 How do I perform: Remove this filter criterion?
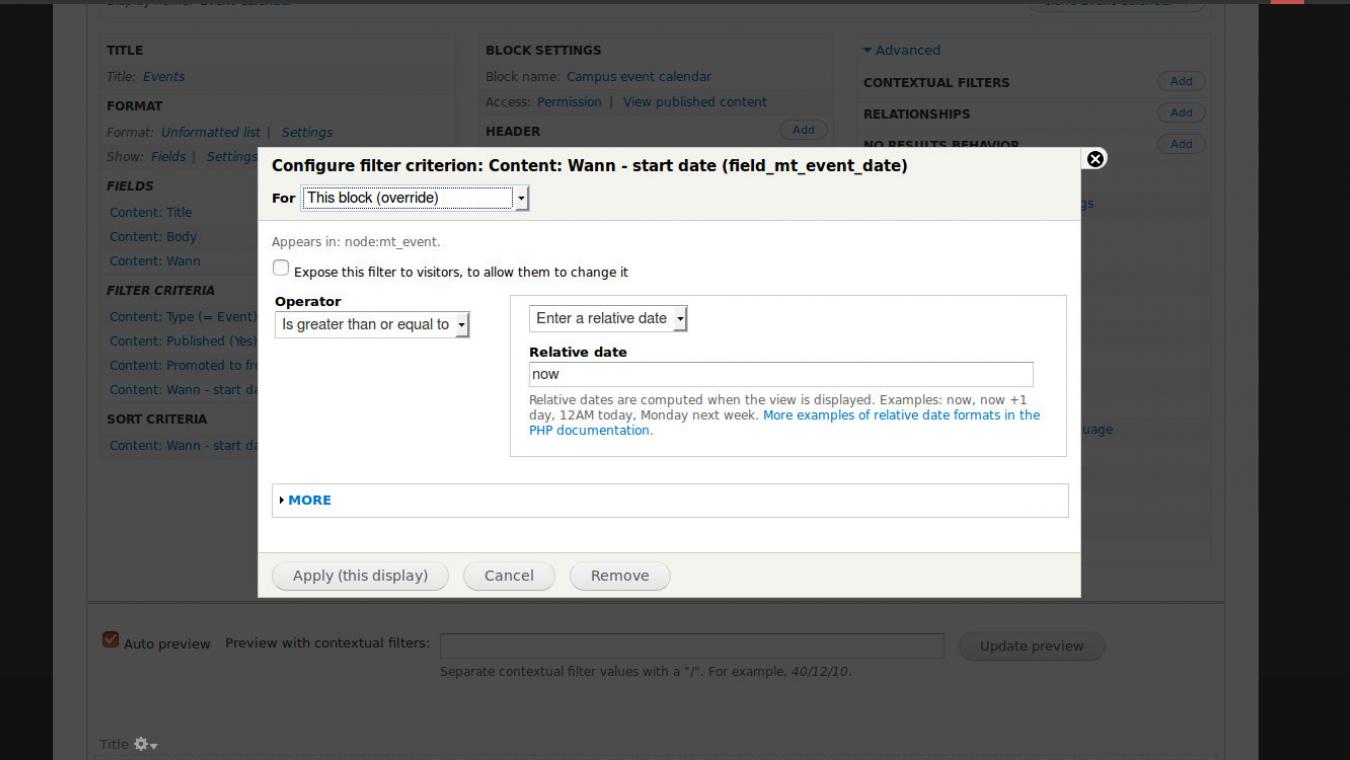coord(620,575)
